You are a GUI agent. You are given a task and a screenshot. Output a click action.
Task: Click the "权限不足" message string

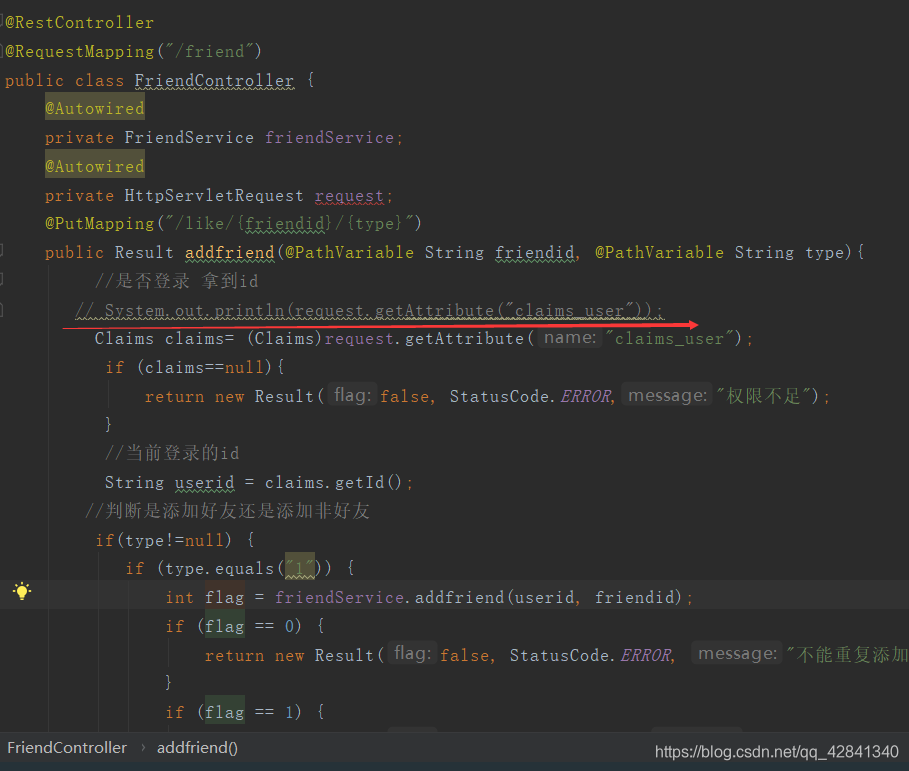coord(763,396)
